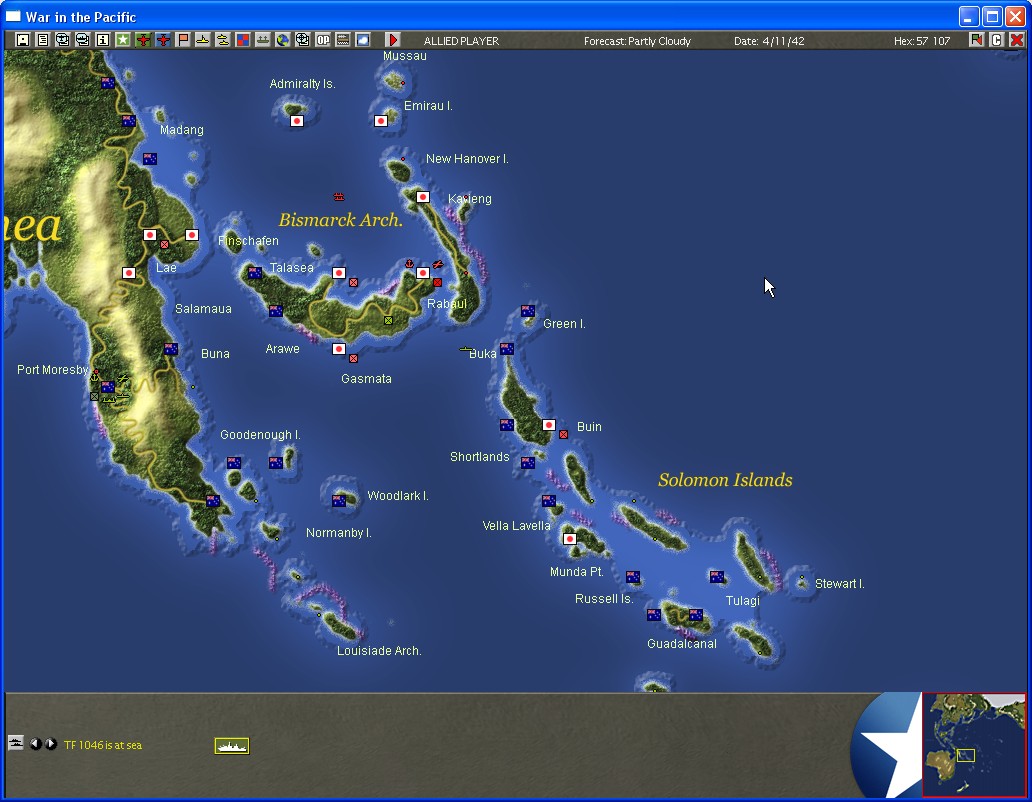This screenshot has width=1032, height=802.
Task: Select the Japanese flag at Buin
Action: (549, 425)
